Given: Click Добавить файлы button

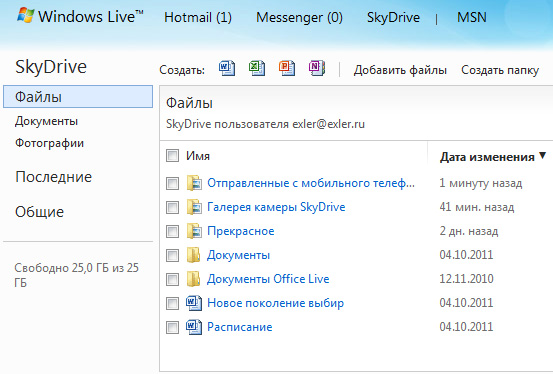Looking at the screenshot, I should coord(400,70).
